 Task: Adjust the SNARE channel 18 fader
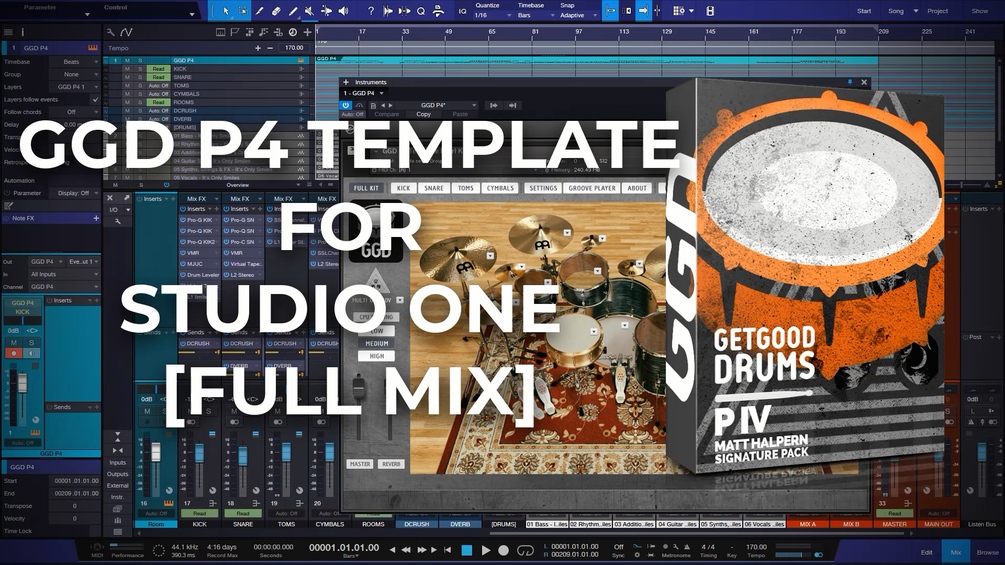(243, 455)
